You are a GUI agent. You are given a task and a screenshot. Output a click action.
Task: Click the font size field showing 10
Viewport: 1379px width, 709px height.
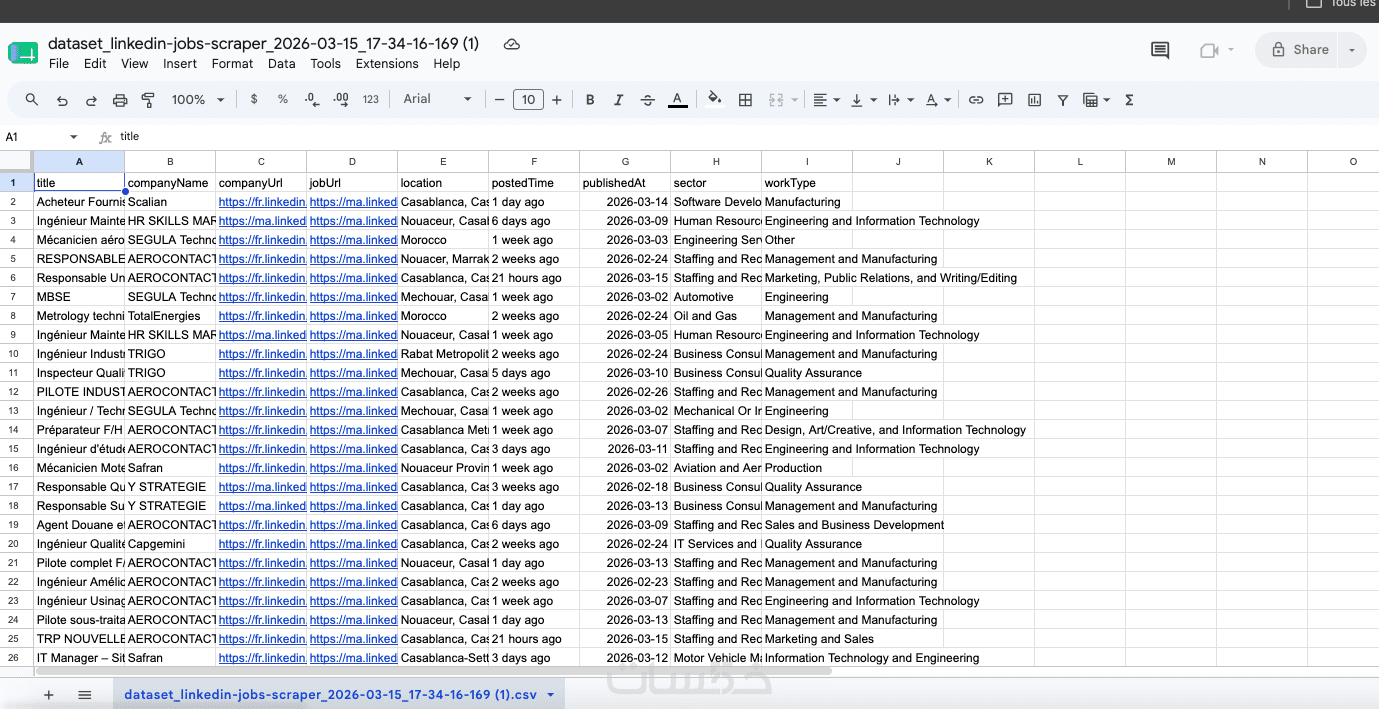pos(528,100)
